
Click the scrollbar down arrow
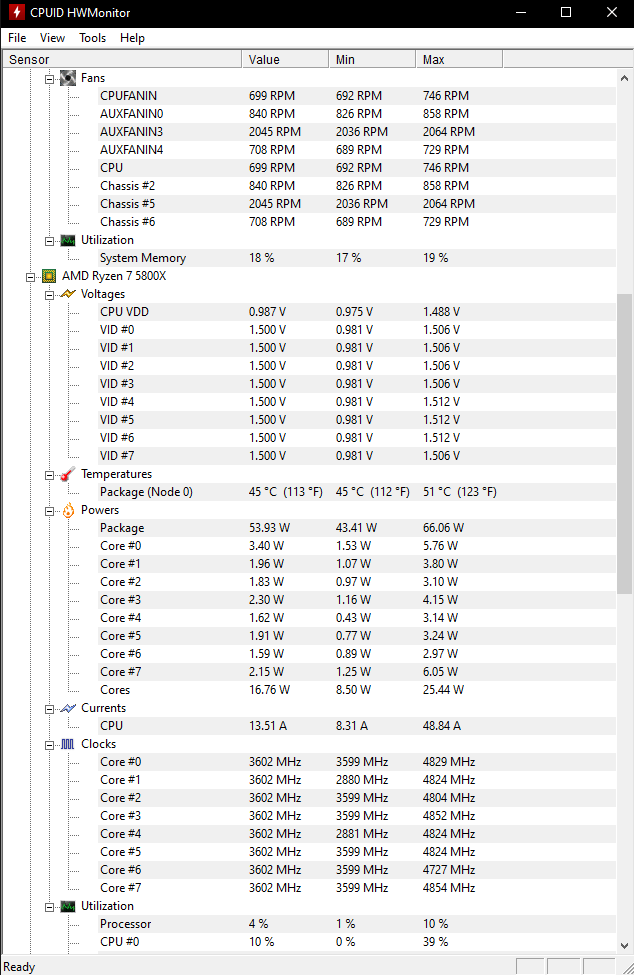624,946
